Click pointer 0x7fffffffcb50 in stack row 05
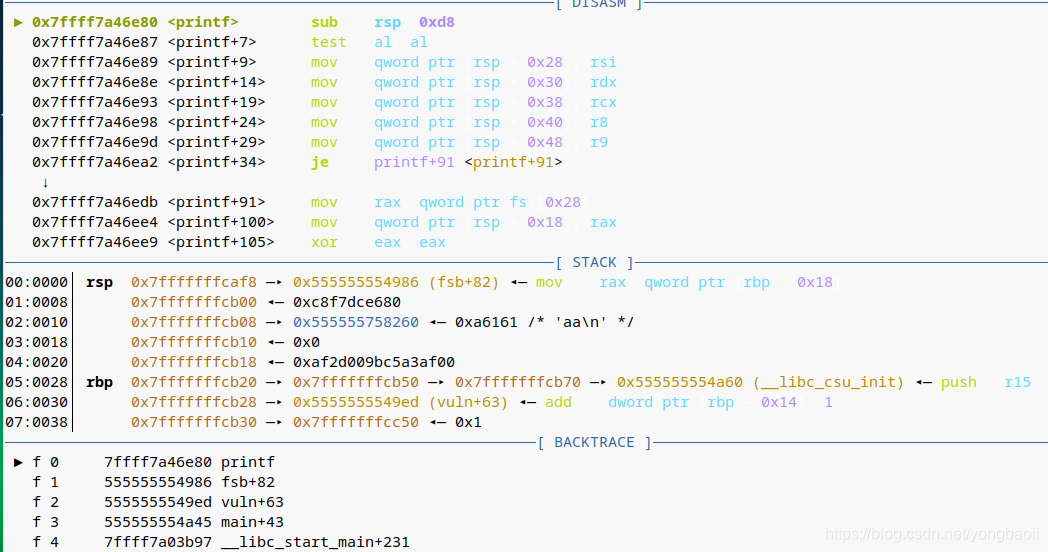Viewport: 1048px width, 552px height. (x=356, y=383)
